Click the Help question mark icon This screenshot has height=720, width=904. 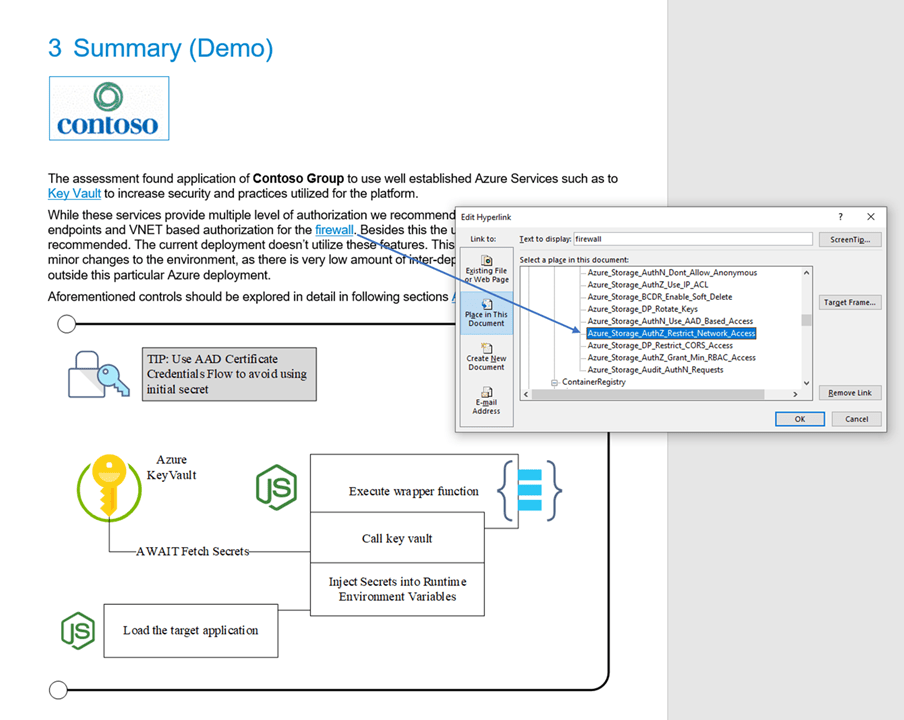click(x=840, y=217)
